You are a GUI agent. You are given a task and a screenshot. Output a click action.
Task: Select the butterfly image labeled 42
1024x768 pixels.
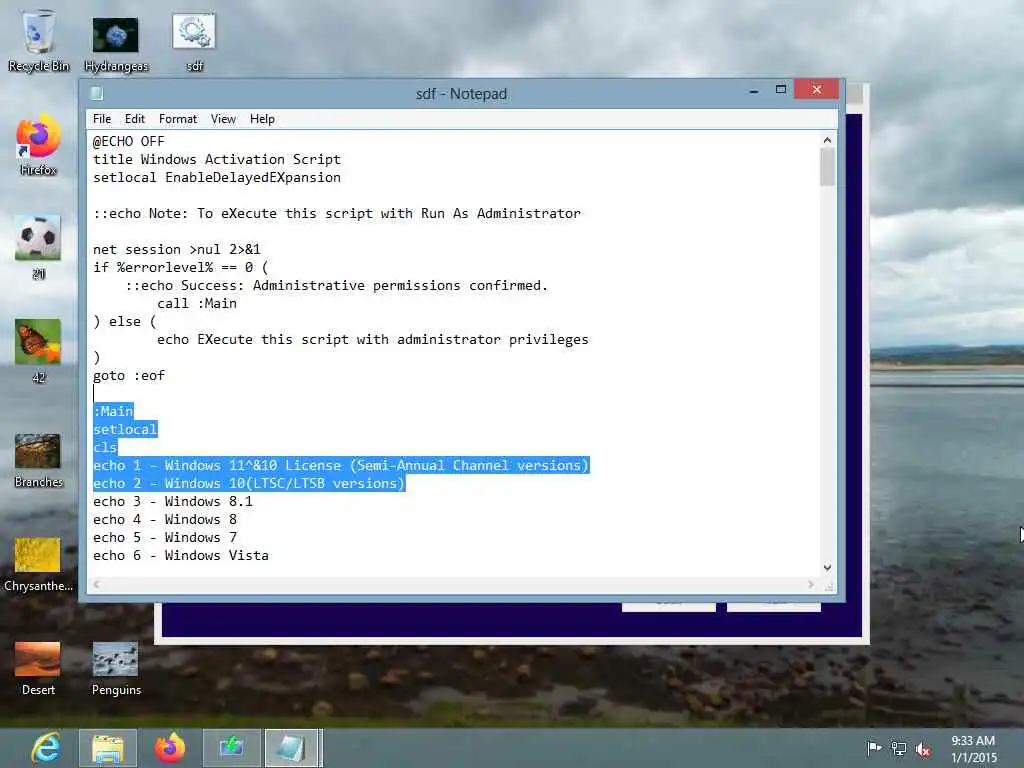pos(39,351)
